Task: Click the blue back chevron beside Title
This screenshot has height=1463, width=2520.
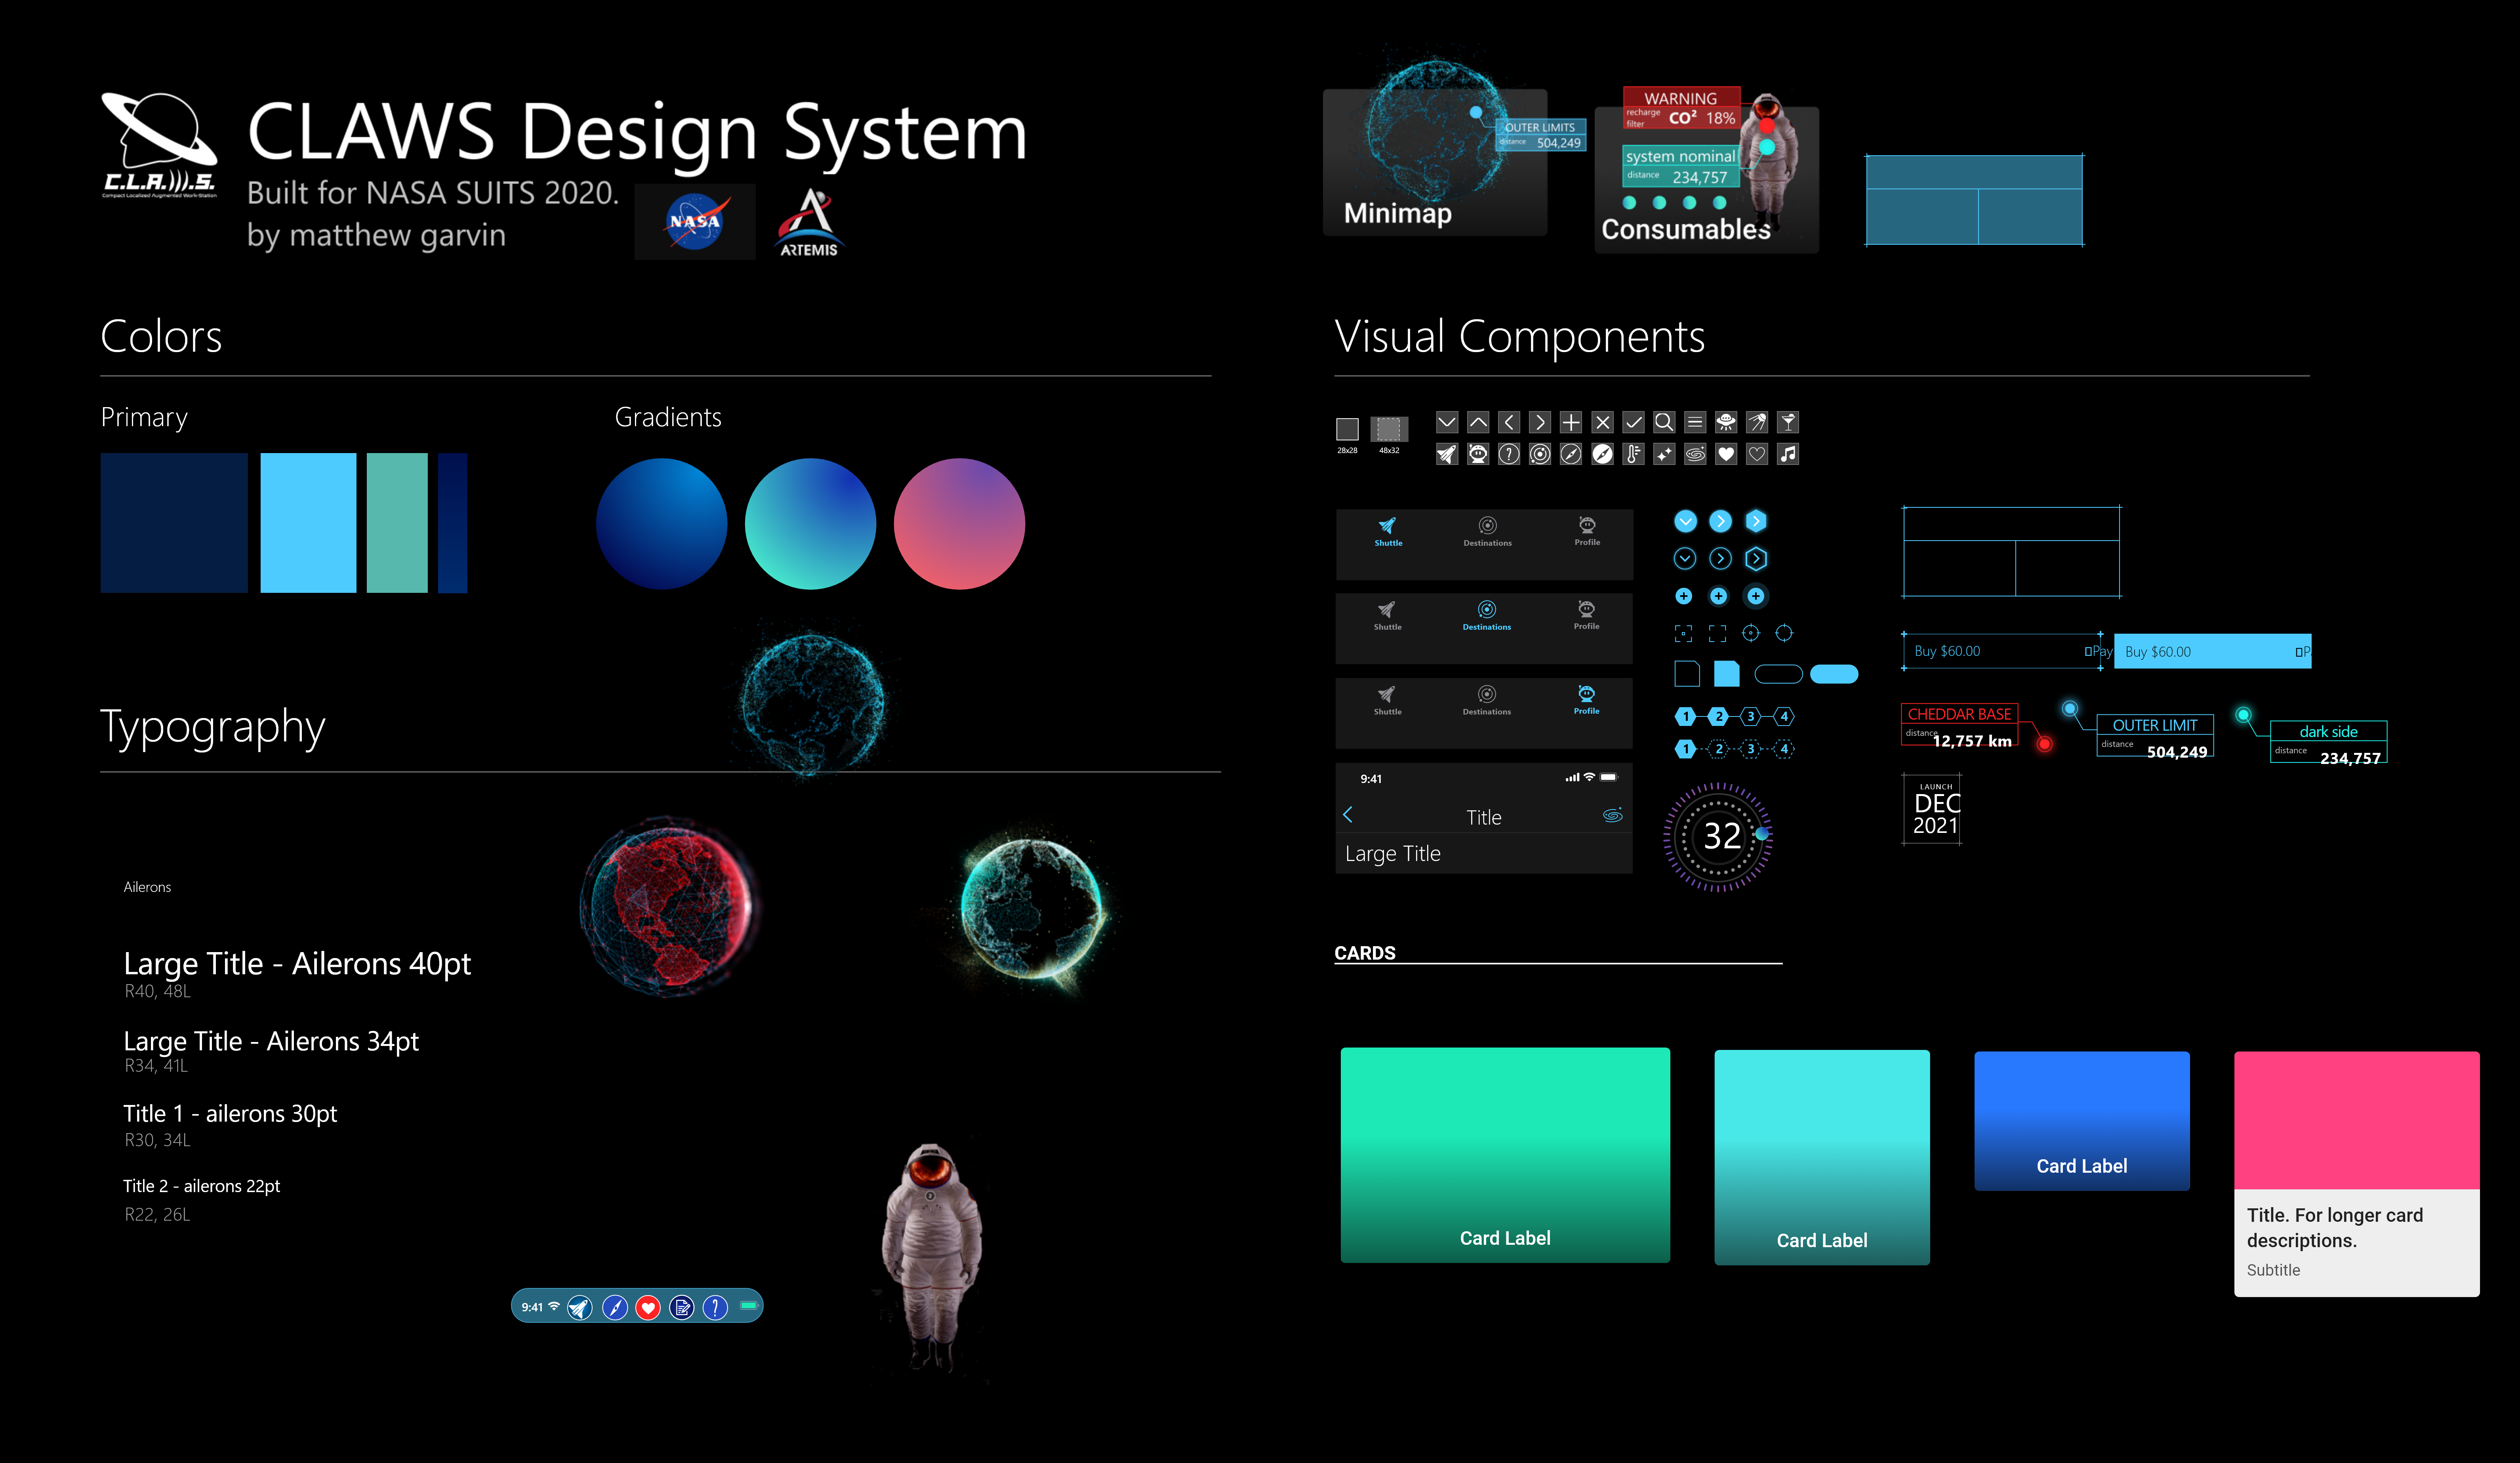Action: click(x=1348, y=815)
